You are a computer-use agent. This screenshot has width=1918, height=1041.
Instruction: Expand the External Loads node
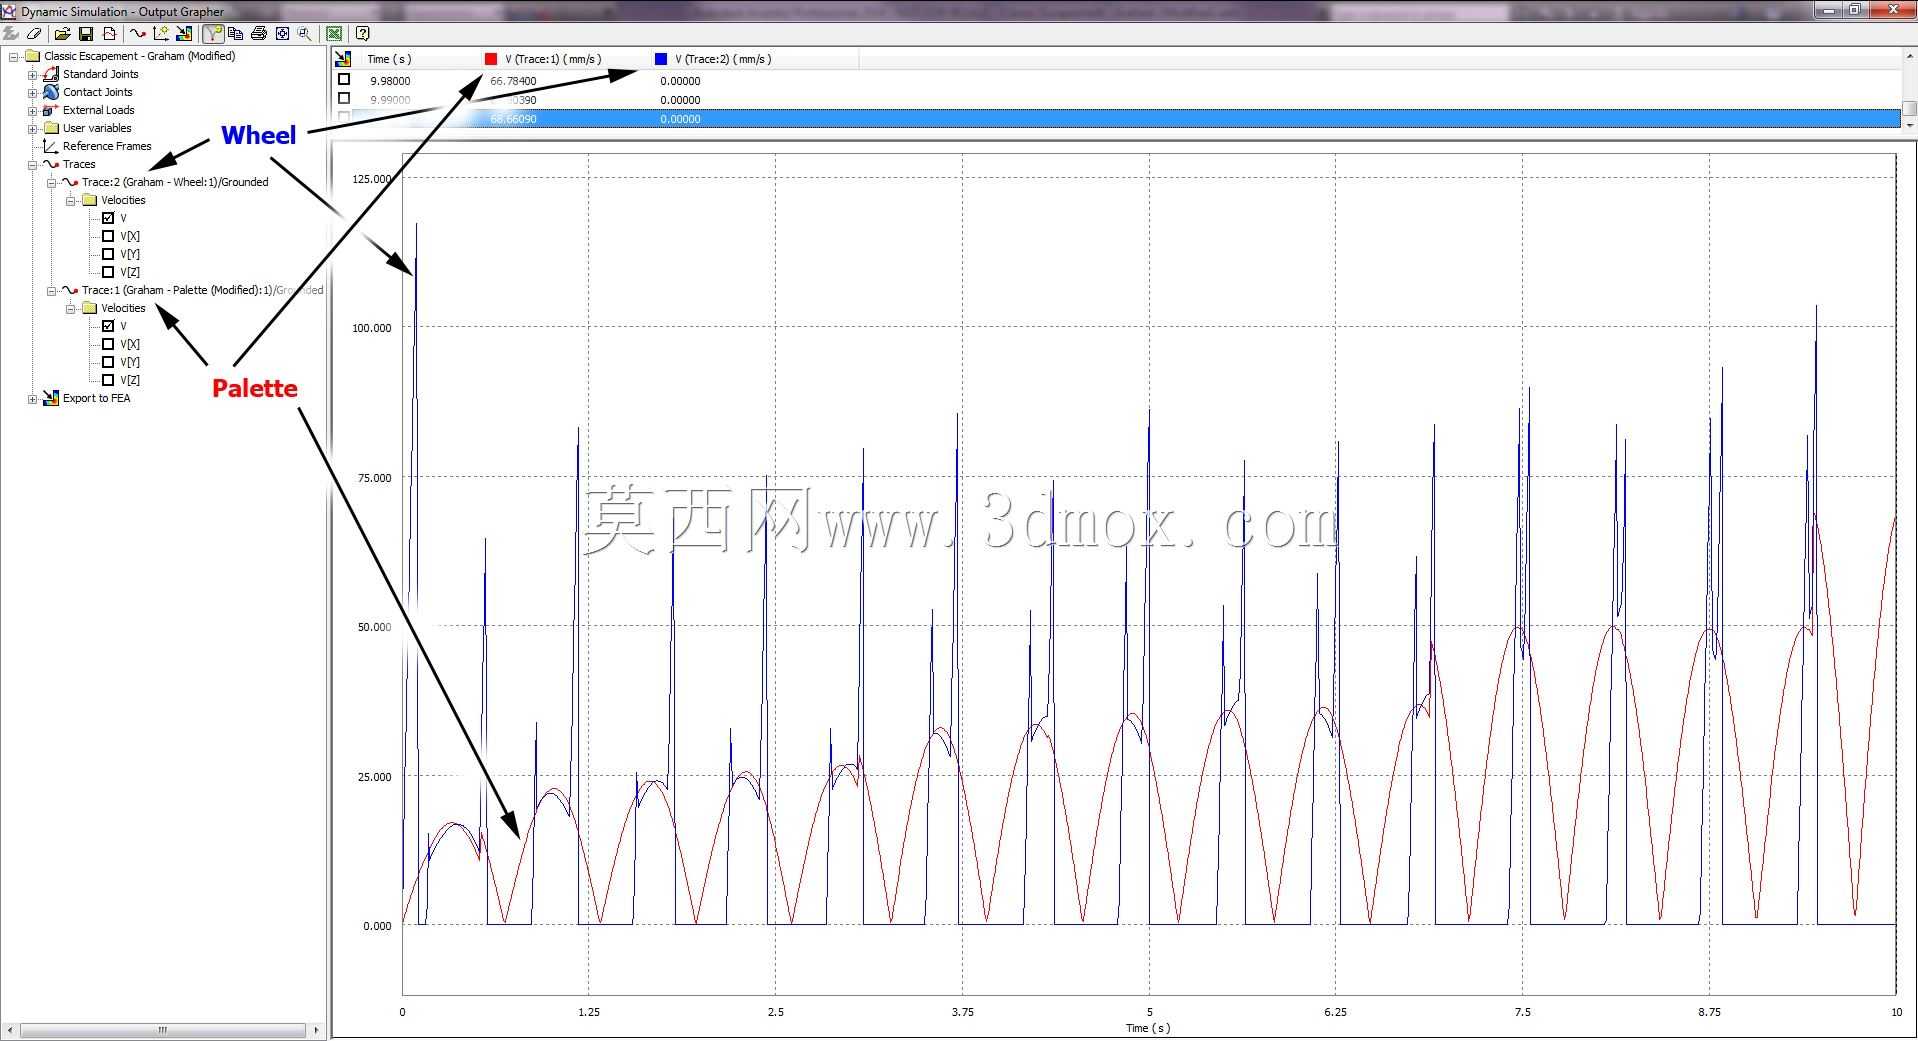32,110
